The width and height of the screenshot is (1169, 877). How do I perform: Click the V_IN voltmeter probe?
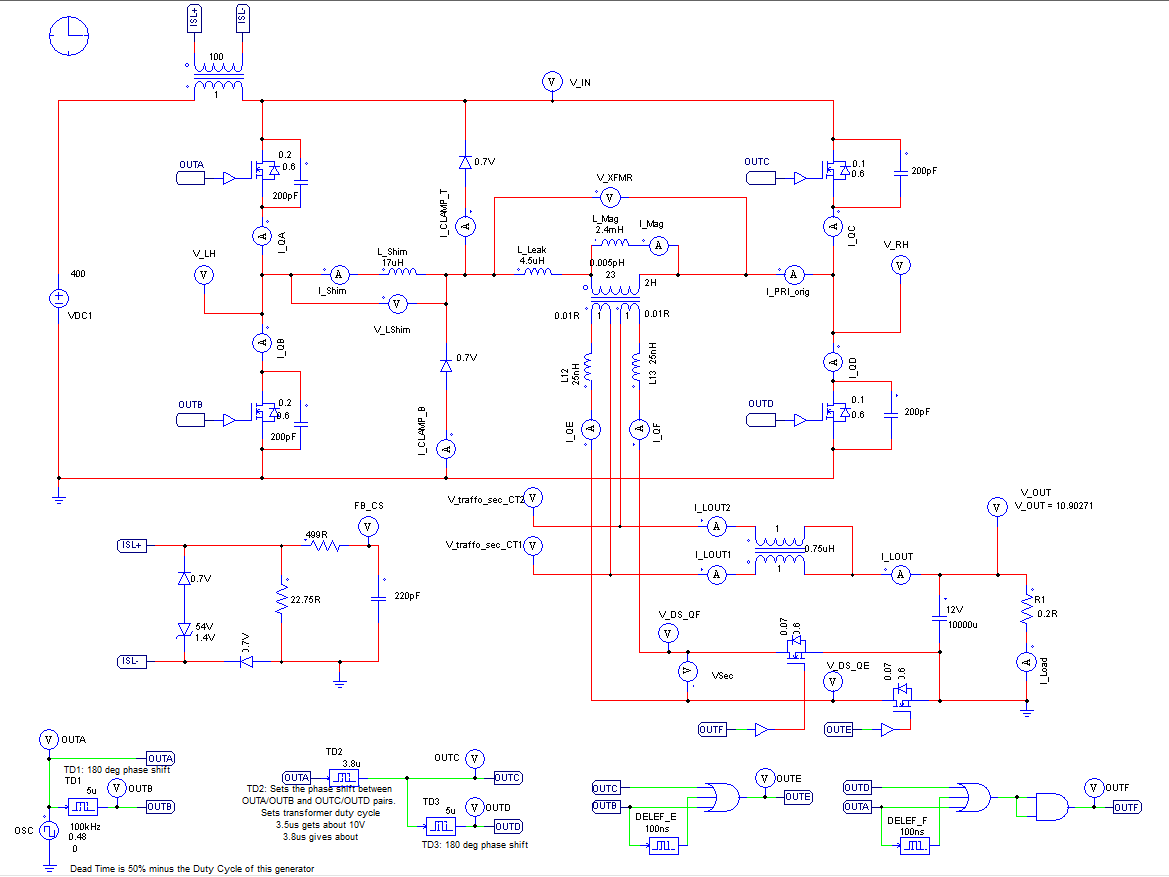point(552,82)
